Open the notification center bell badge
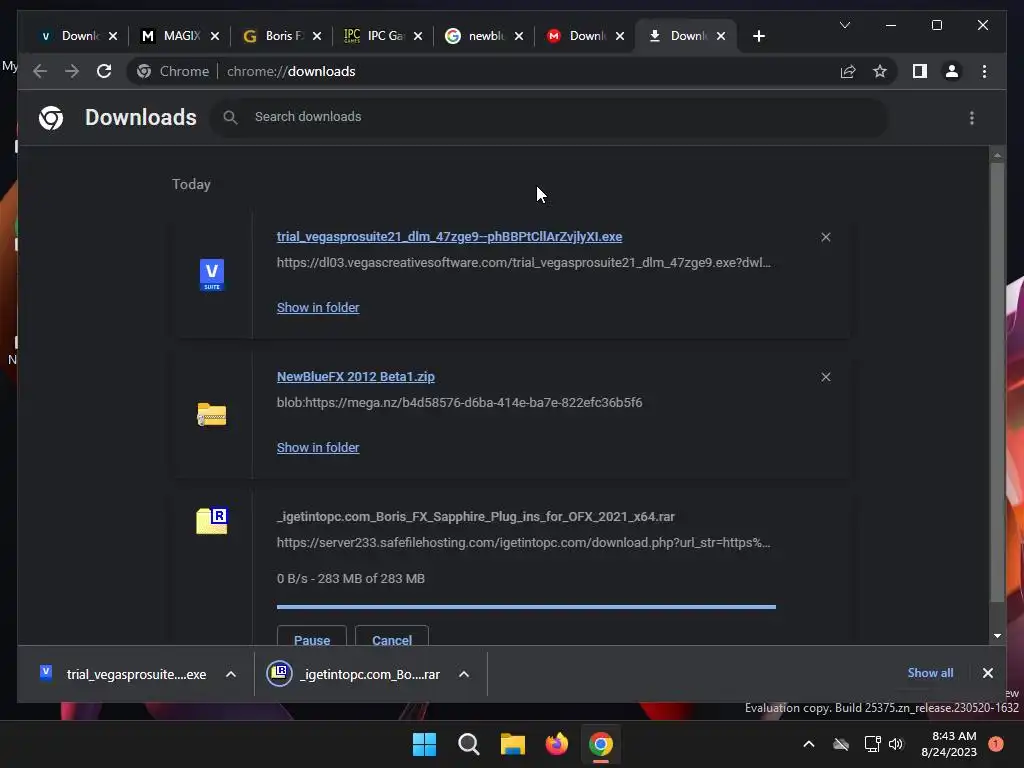 click(995, 744)
